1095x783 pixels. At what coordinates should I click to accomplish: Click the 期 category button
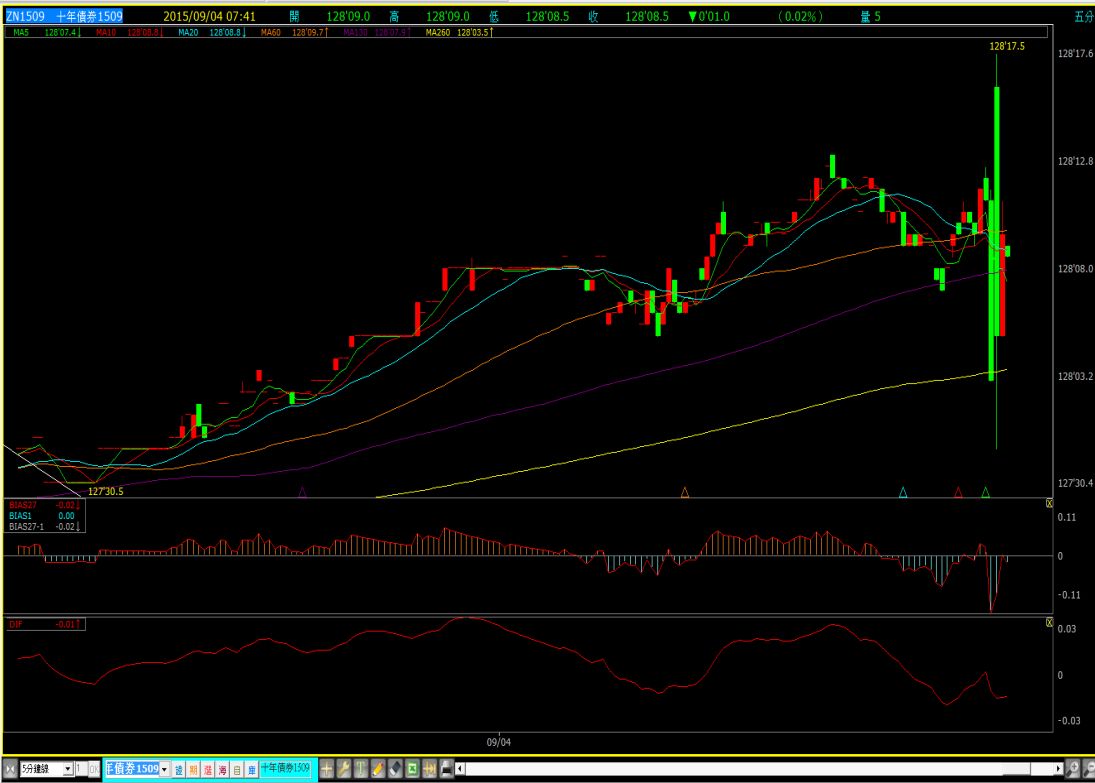coord(193,769)
